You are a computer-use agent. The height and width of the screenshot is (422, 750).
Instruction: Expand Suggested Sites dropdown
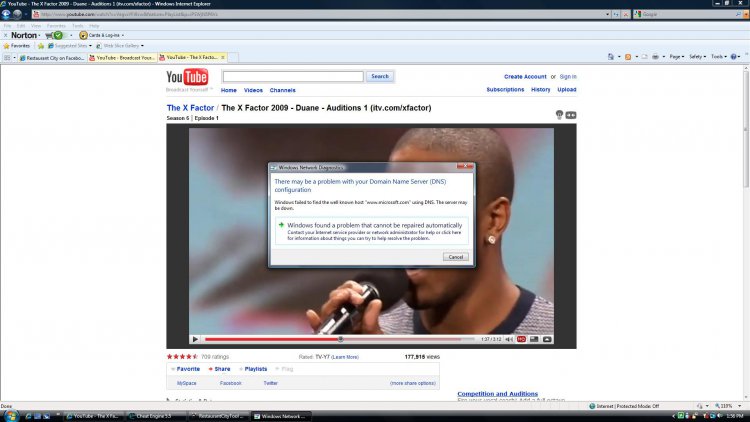click(x=90, y=46)
